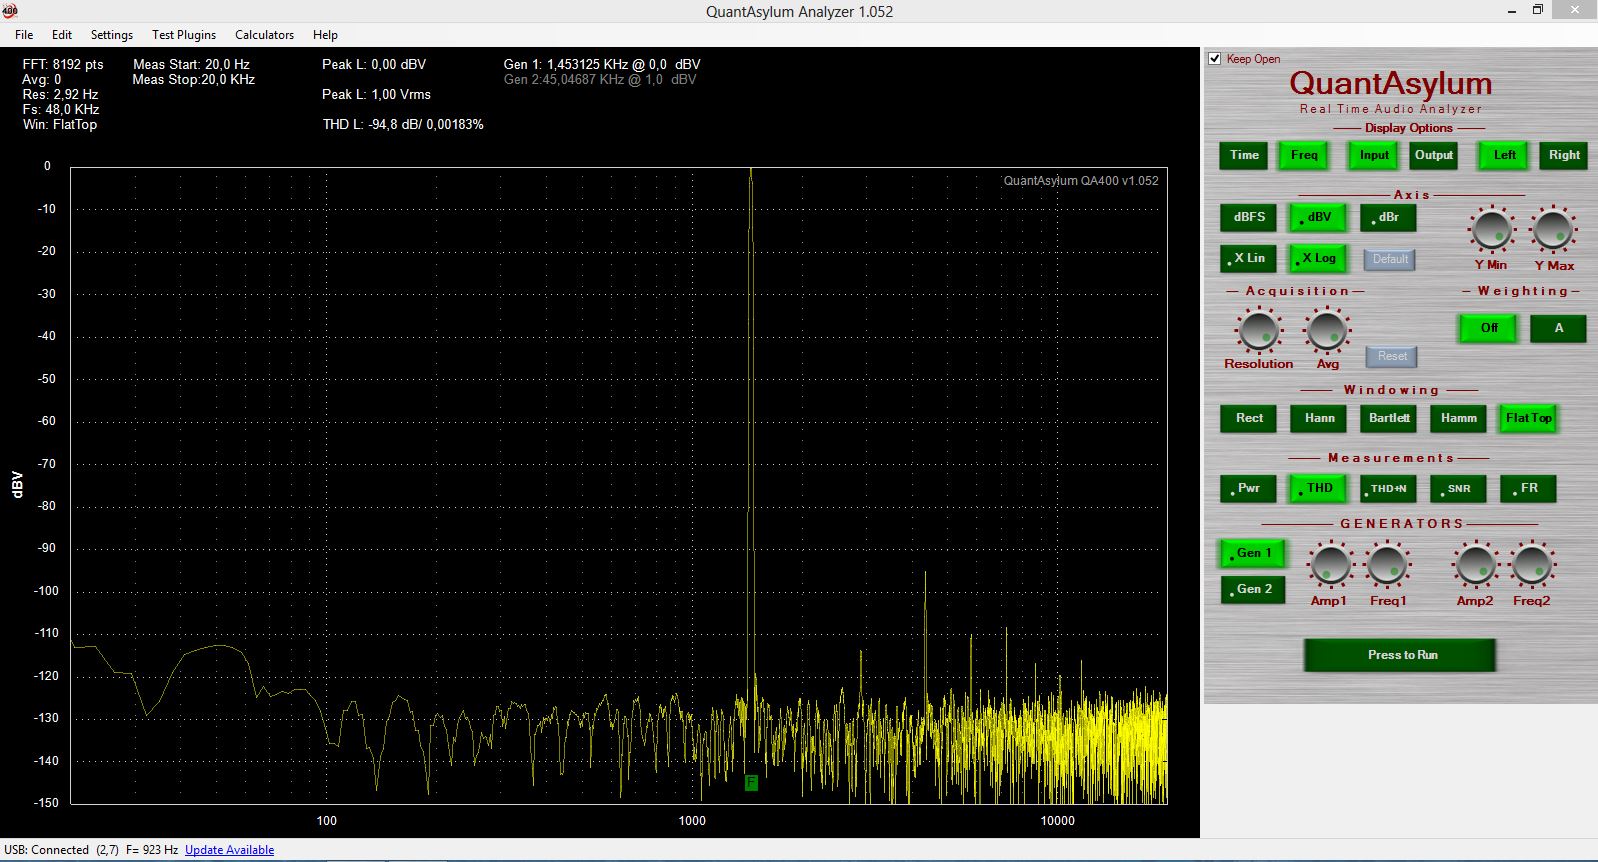Click the 'F= 923 Hz' status readout
Viewport: 1598px width, 862px height.
tap(152, 850)
